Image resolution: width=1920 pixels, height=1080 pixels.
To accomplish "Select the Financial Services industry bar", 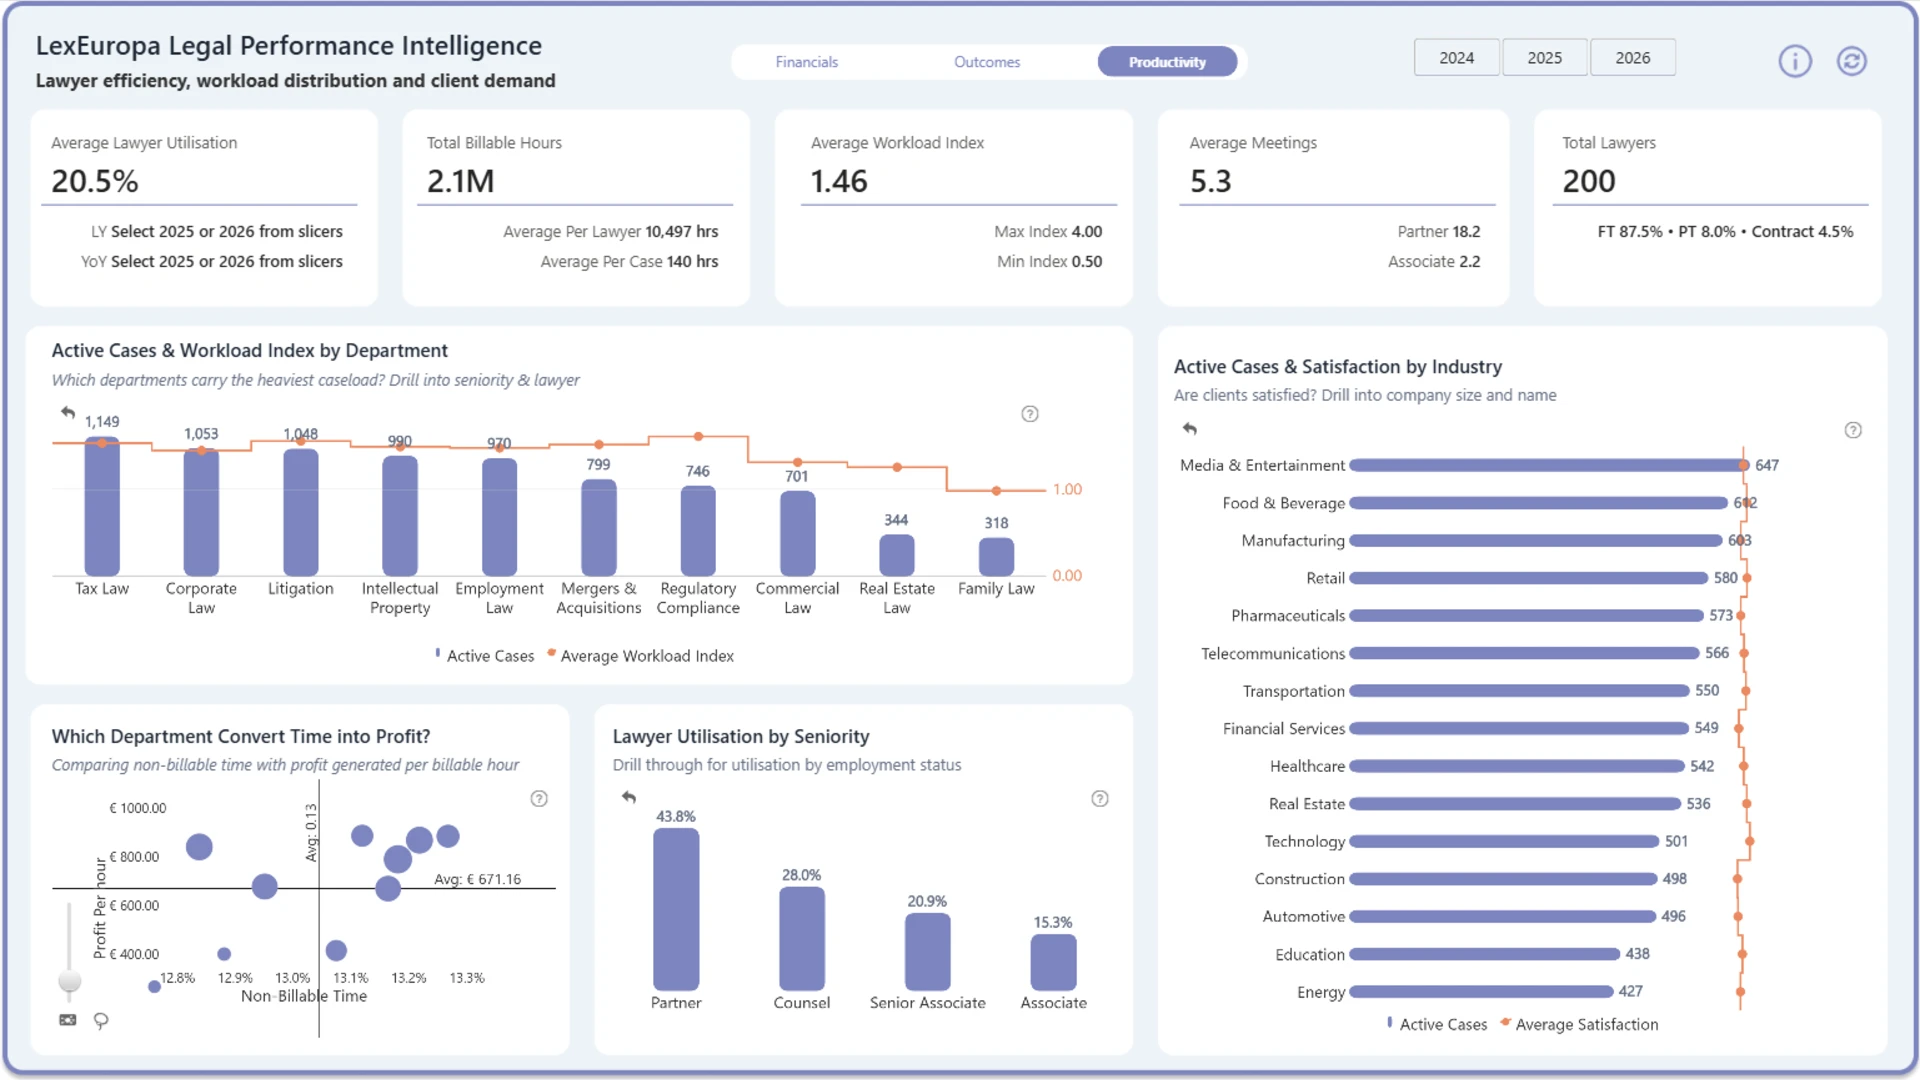I will [x=1520, y=728].
